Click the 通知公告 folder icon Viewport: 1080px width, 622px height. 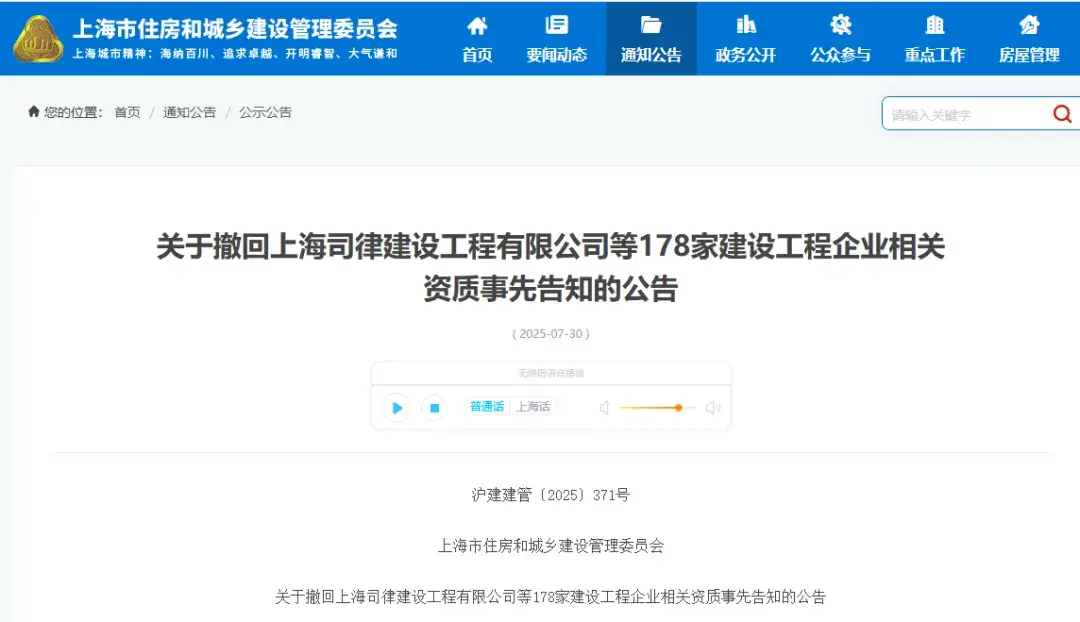pyautogui.click(x=651, y=25)
